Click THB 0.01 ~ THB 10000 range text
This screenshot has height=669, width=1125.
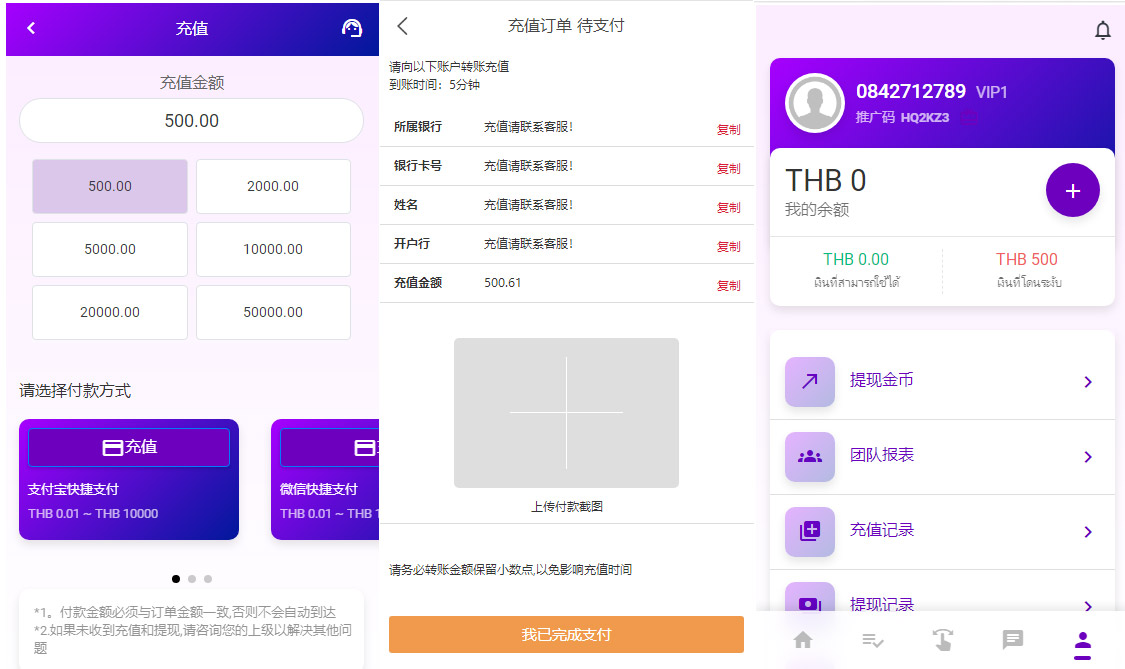point(93,513)
